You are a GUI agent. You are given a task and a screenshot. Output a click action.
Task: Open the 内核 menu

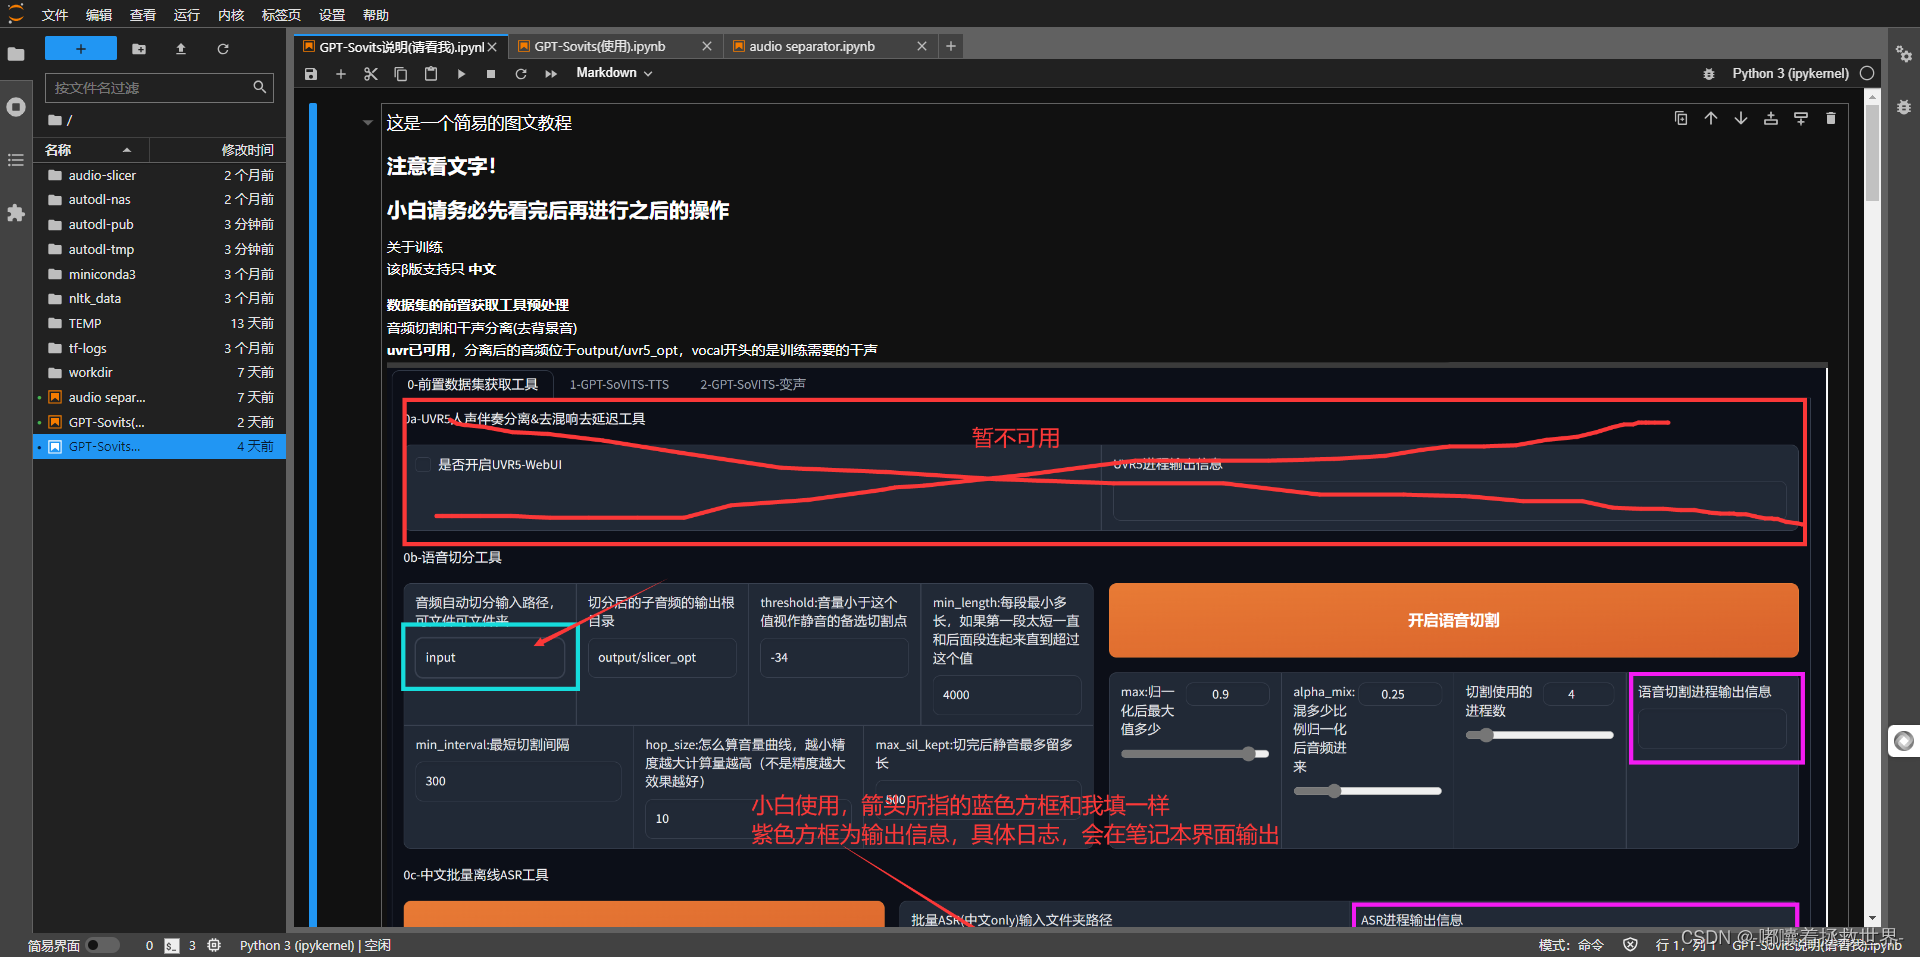(231, 15)
